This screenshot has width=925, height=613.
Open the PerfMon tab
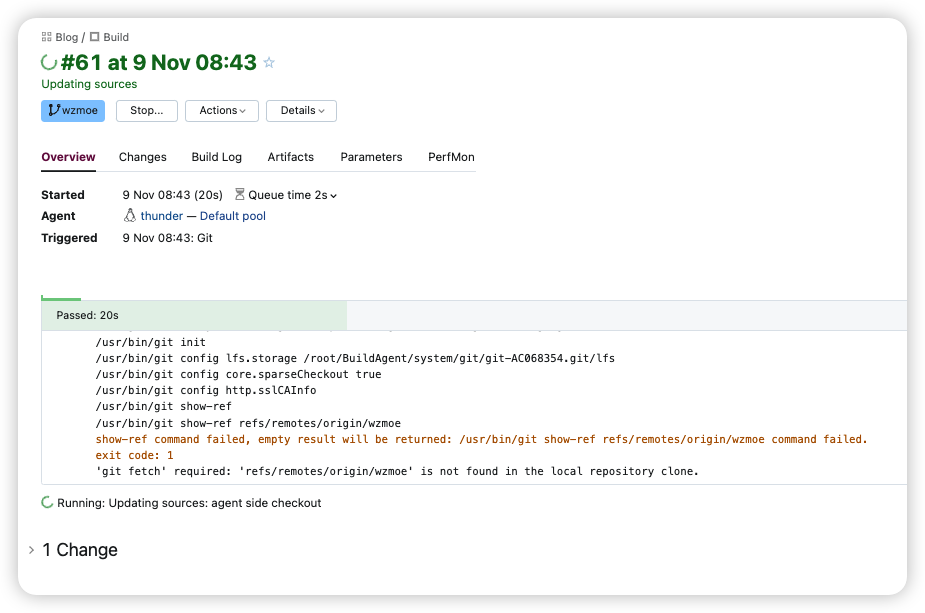pyautogui.click(x=451, y=157)
